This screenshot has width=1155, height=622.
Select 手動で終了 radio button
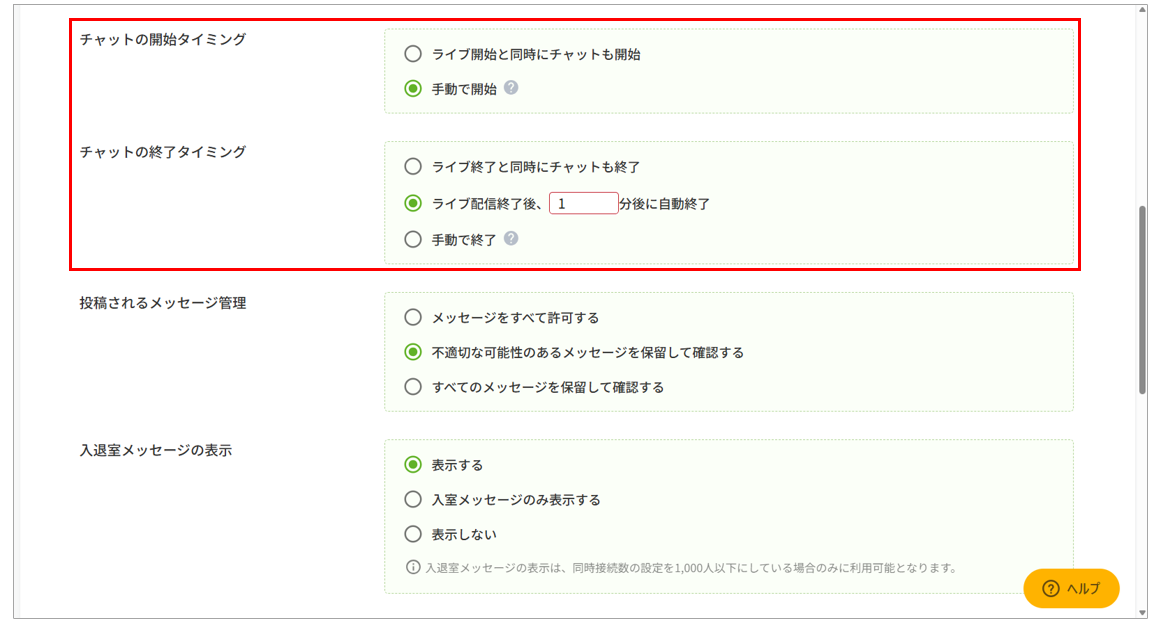pos(413,239)
